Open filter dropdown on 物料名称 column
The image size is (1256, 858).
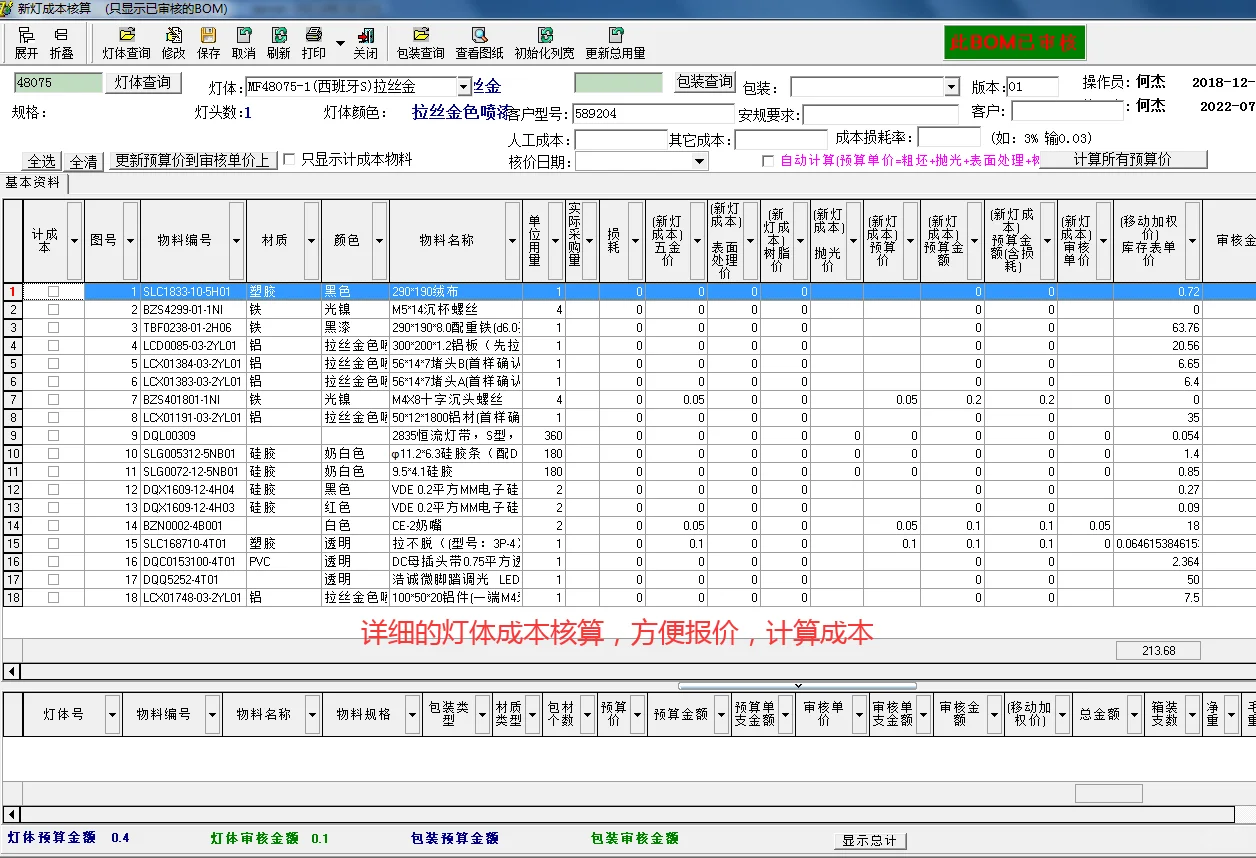pyautogui.click(x=512, y=240)
